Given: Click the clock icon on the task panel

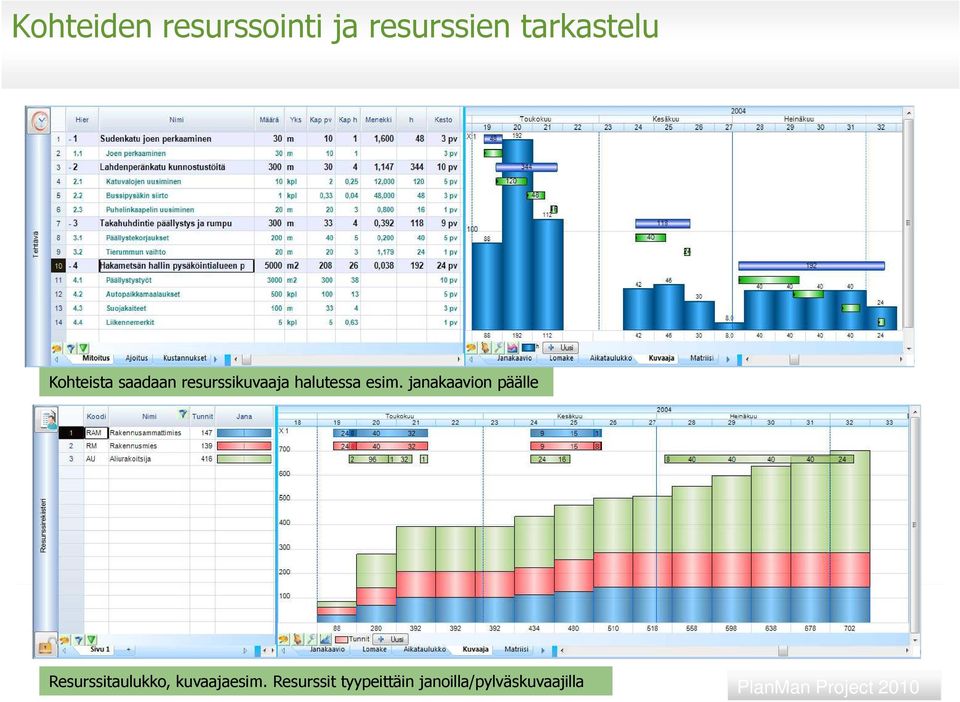Looking at the screenshot, I should tap(40, 121).
